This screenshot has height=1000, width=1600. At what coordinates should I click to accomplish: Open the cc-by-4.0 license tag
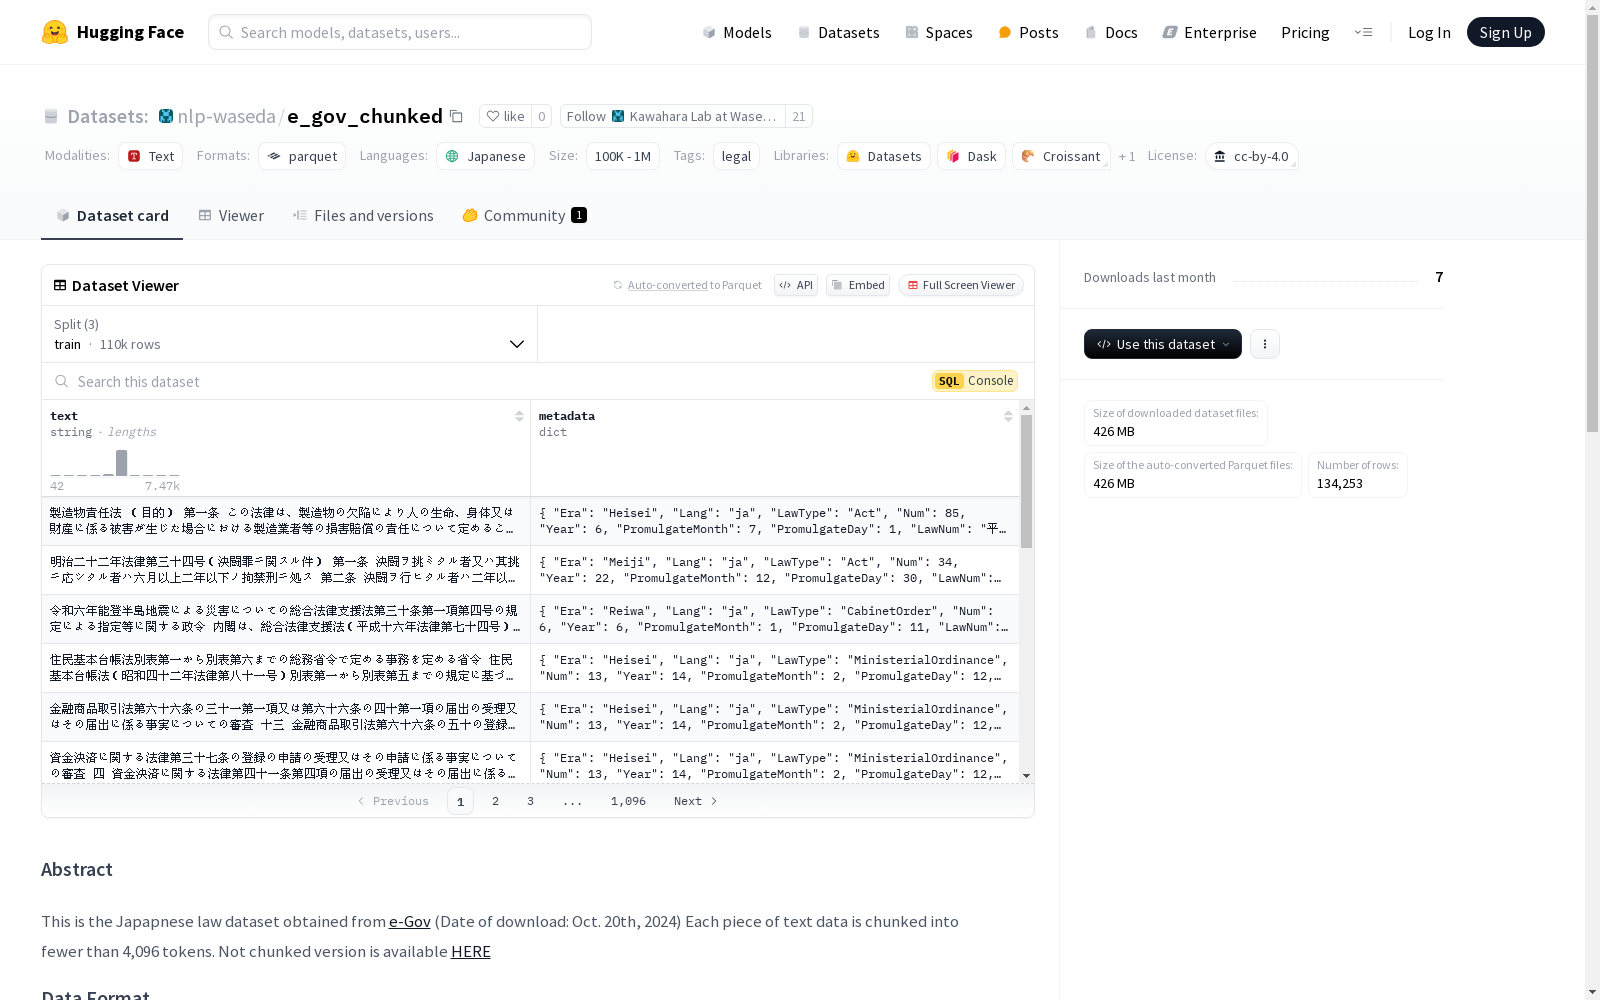1251,156
